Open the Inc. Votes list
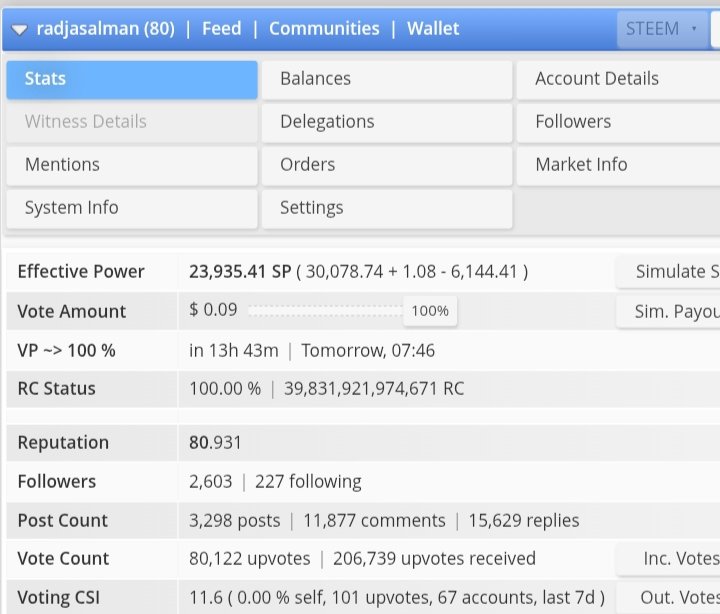 668,559
